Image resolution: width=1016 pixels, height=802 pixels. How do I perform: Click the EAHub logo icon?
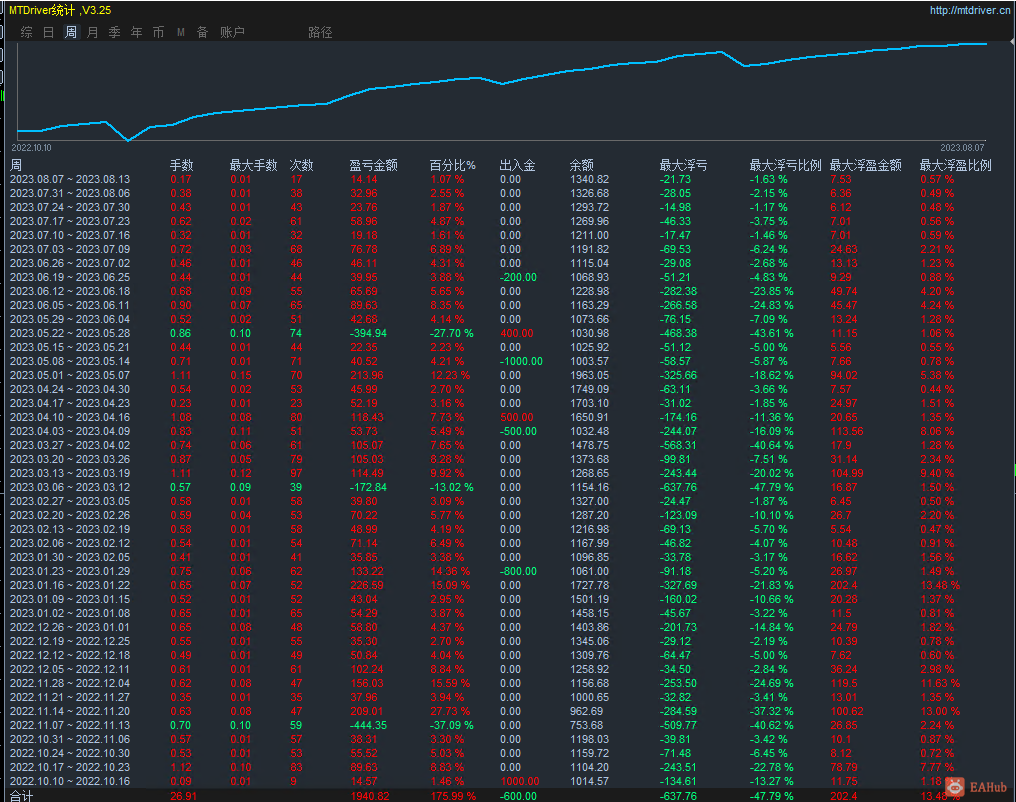pyautogui.click(x=957, y=787)
